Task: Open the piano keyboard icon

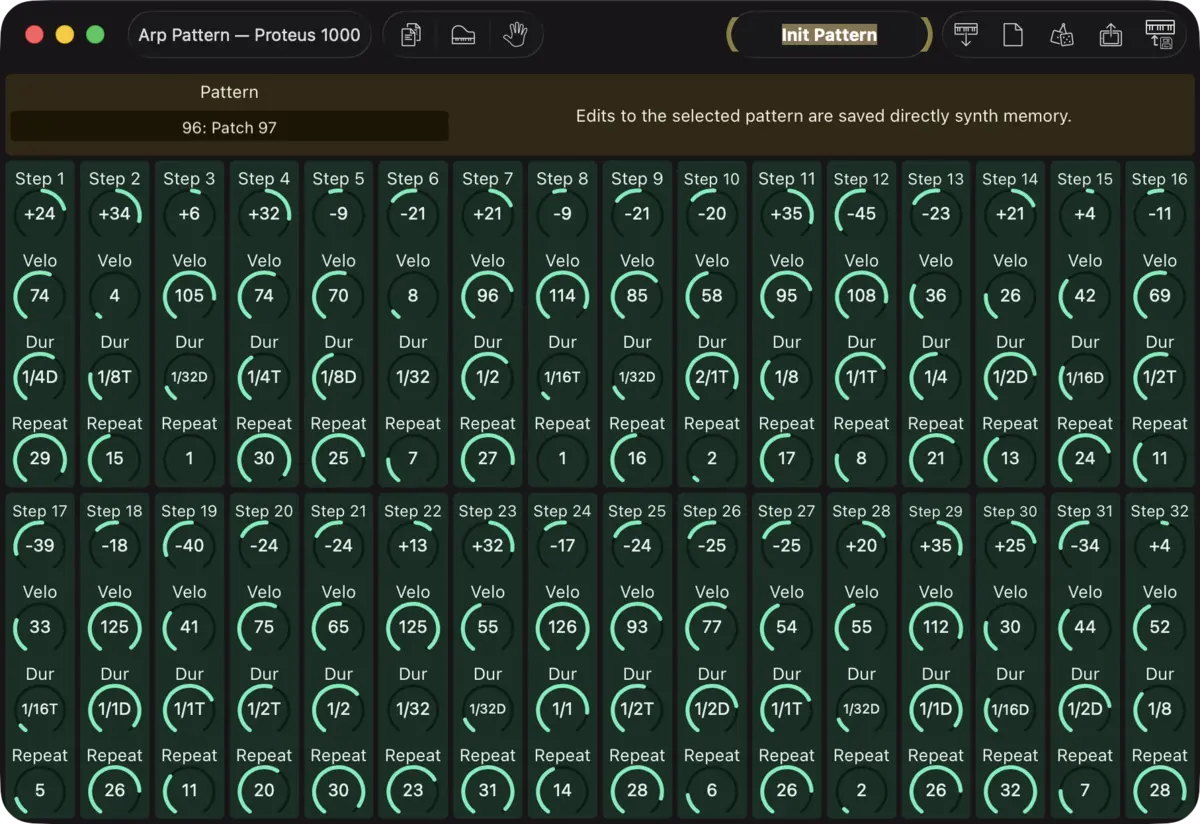Action: click(463, 35)
